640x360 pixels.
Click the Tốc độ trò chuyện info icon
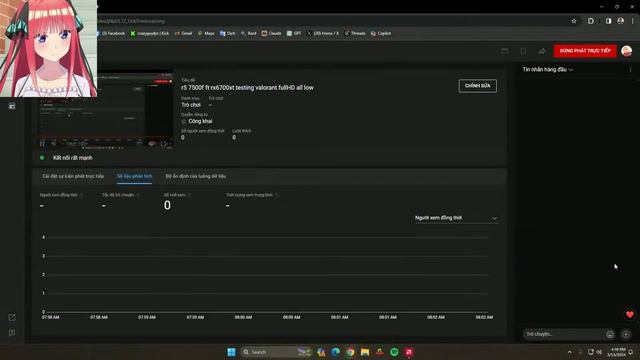click(x=138, y=195)
